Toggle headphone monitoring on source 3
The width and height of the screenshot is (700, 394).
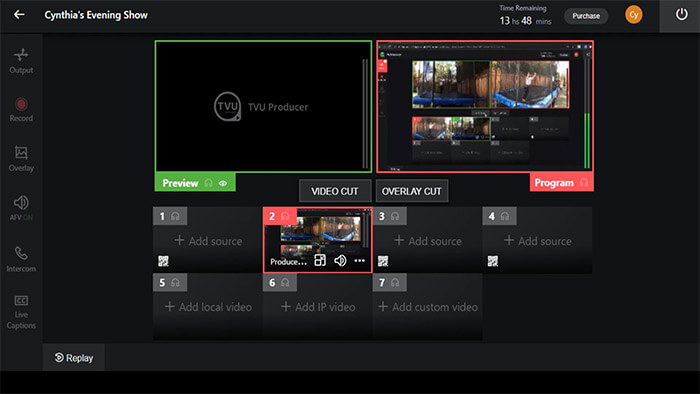click(395, 216)
